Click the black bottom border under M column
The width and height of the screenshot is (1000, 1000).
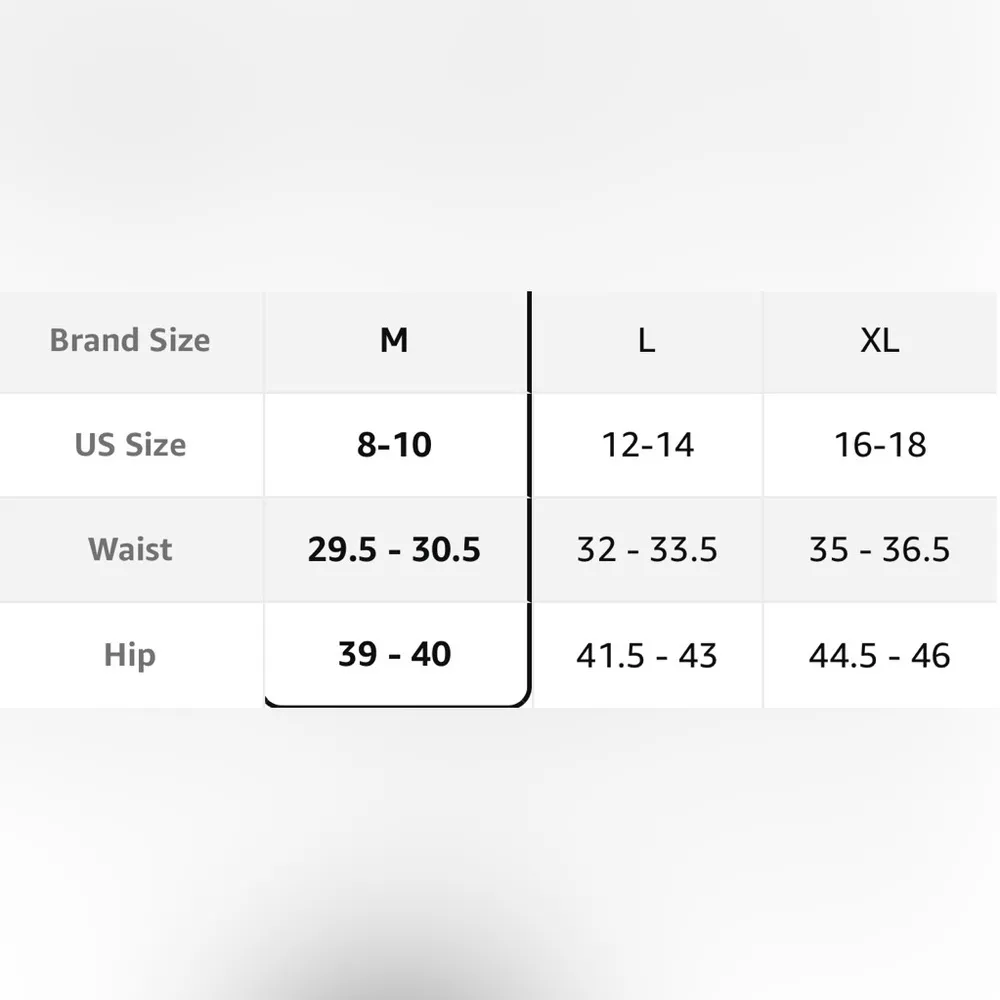click(x=396, y=705)
